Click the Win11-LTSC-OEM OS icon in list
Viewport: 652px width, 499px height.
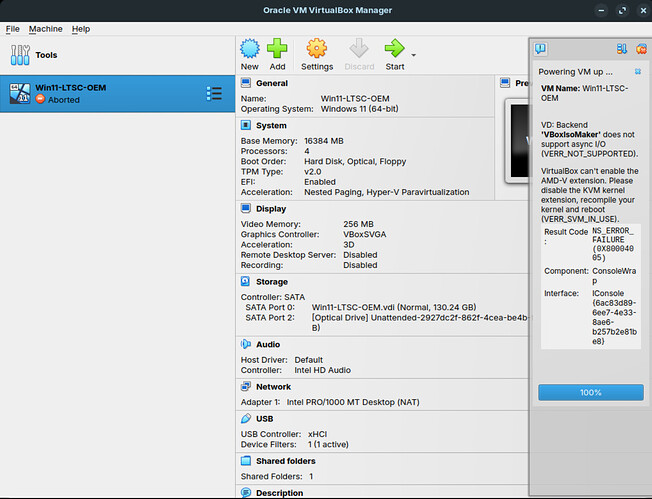click(x=20, y=94)
